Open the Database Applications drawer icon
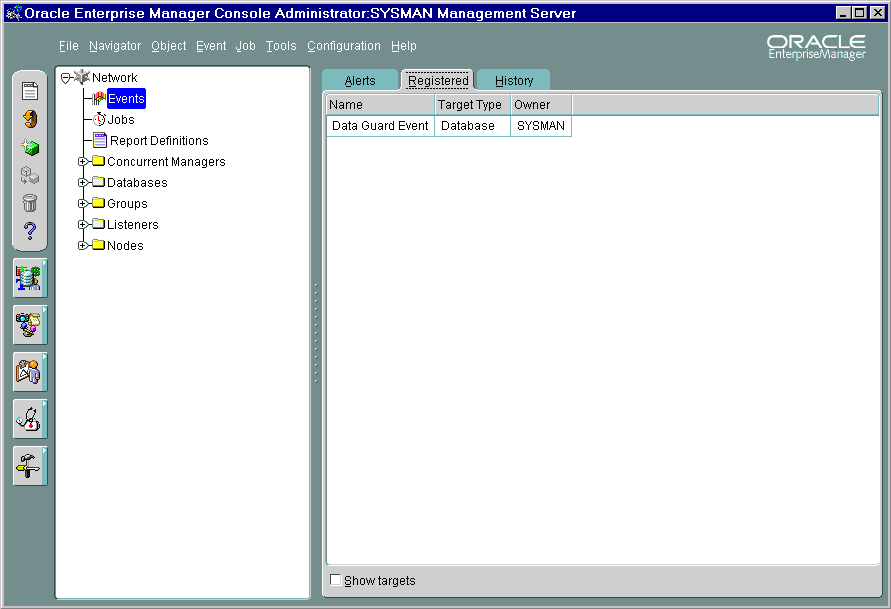This screenshot has width=891, height=609. pyautogui.click(x=30, y=279)
